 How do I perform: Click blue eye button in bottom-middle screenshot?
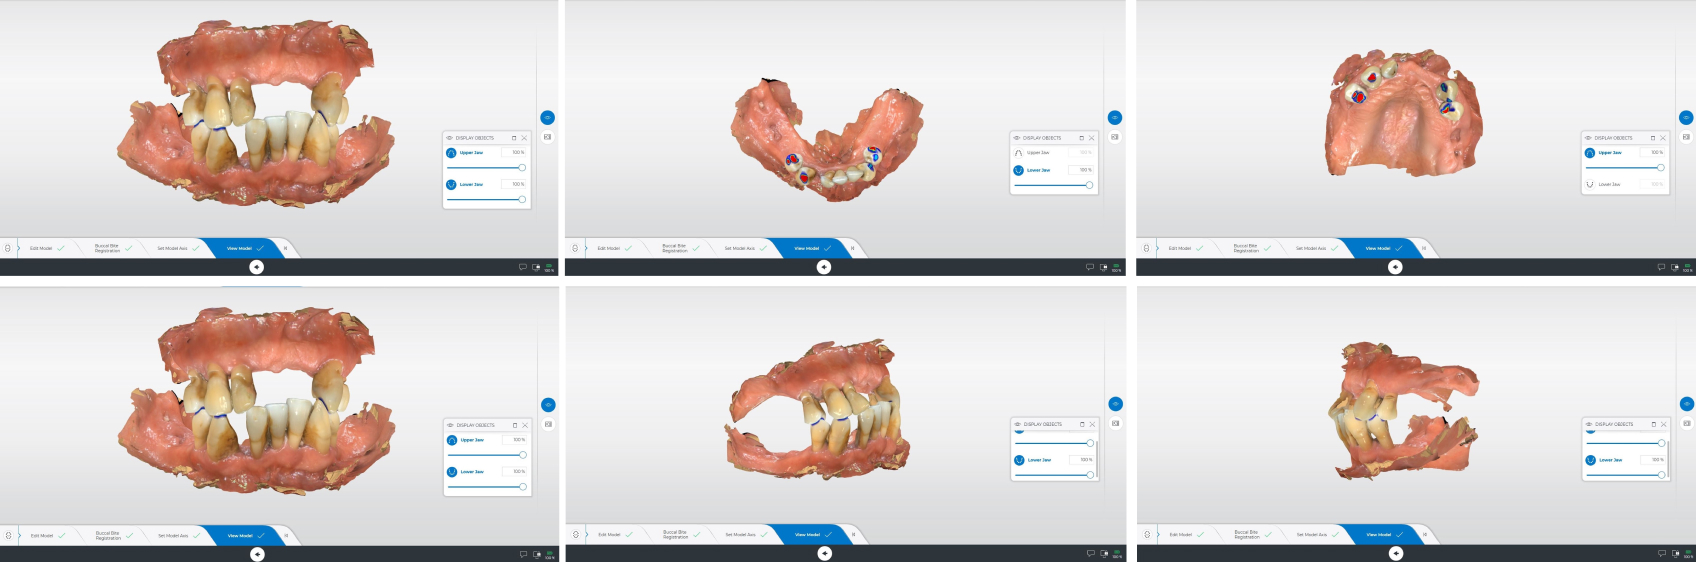[1116, 404]
